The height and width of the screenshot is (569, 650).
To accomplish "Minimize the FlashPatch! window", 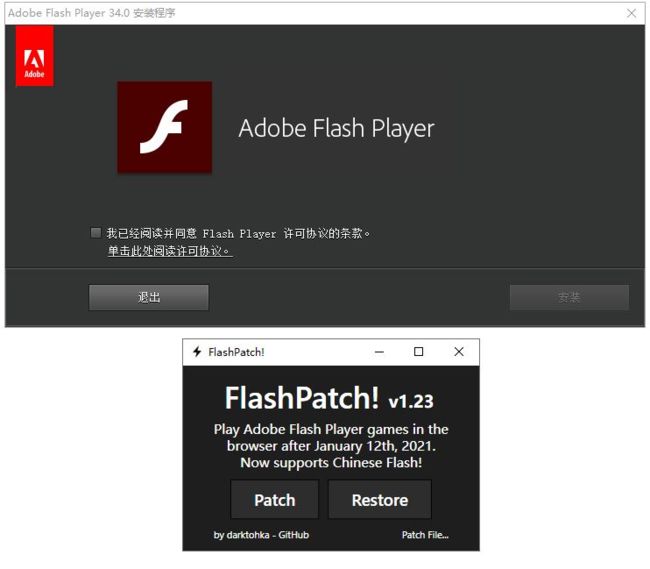I will [379, 352].
